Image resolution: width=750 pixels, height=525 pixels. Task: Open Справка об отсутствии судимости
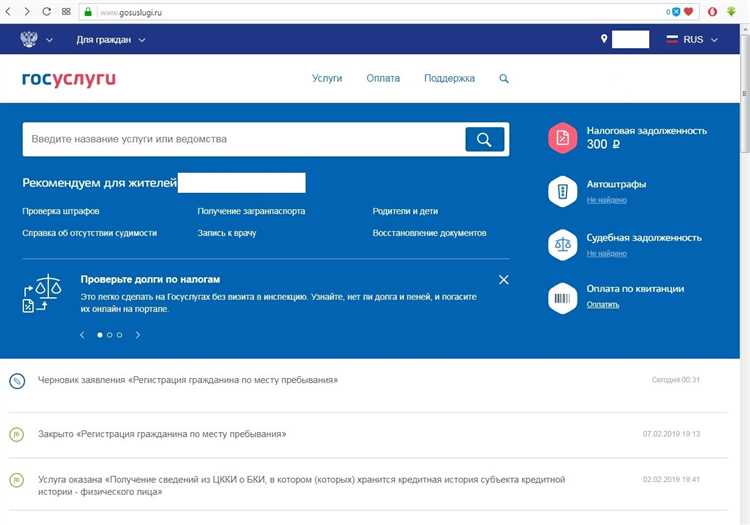click(89, 233)
